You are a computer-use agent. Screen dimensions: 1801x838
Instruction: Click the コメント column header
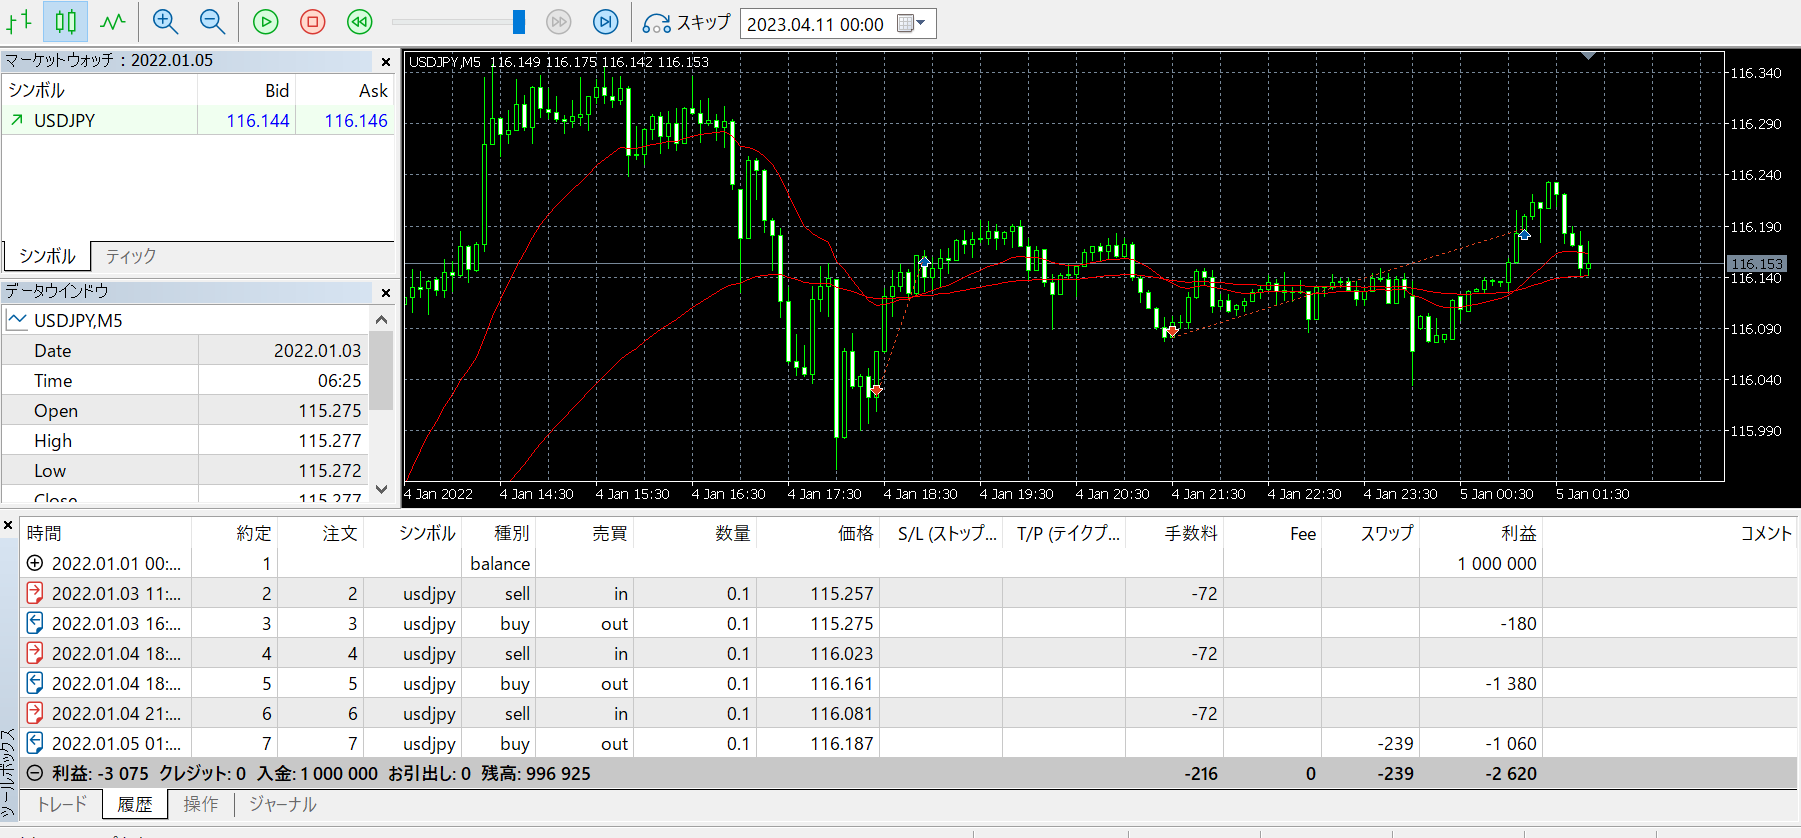click(x=1766, y=534)
